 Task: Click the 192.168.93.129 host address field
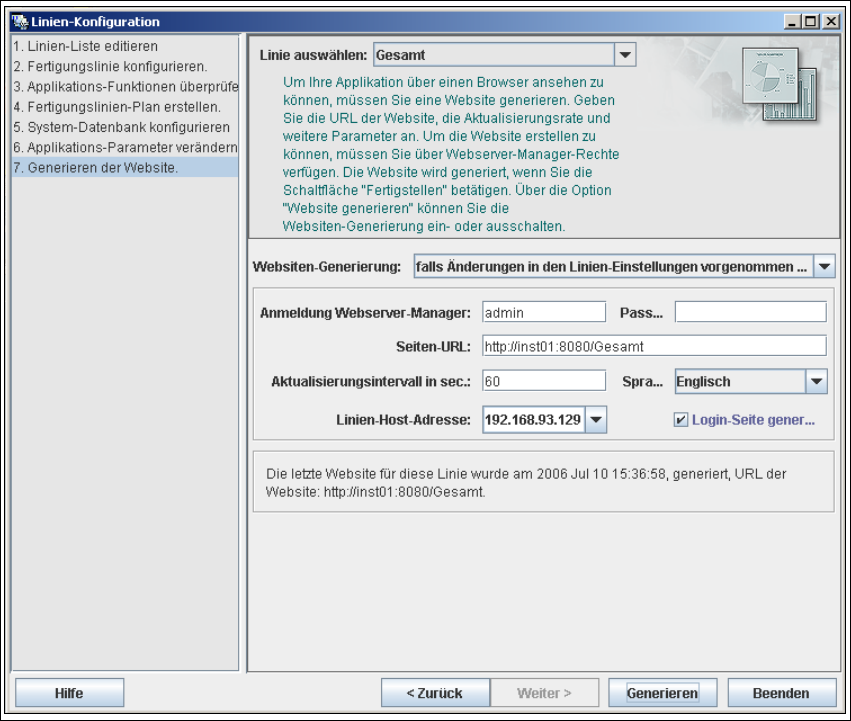534,420
